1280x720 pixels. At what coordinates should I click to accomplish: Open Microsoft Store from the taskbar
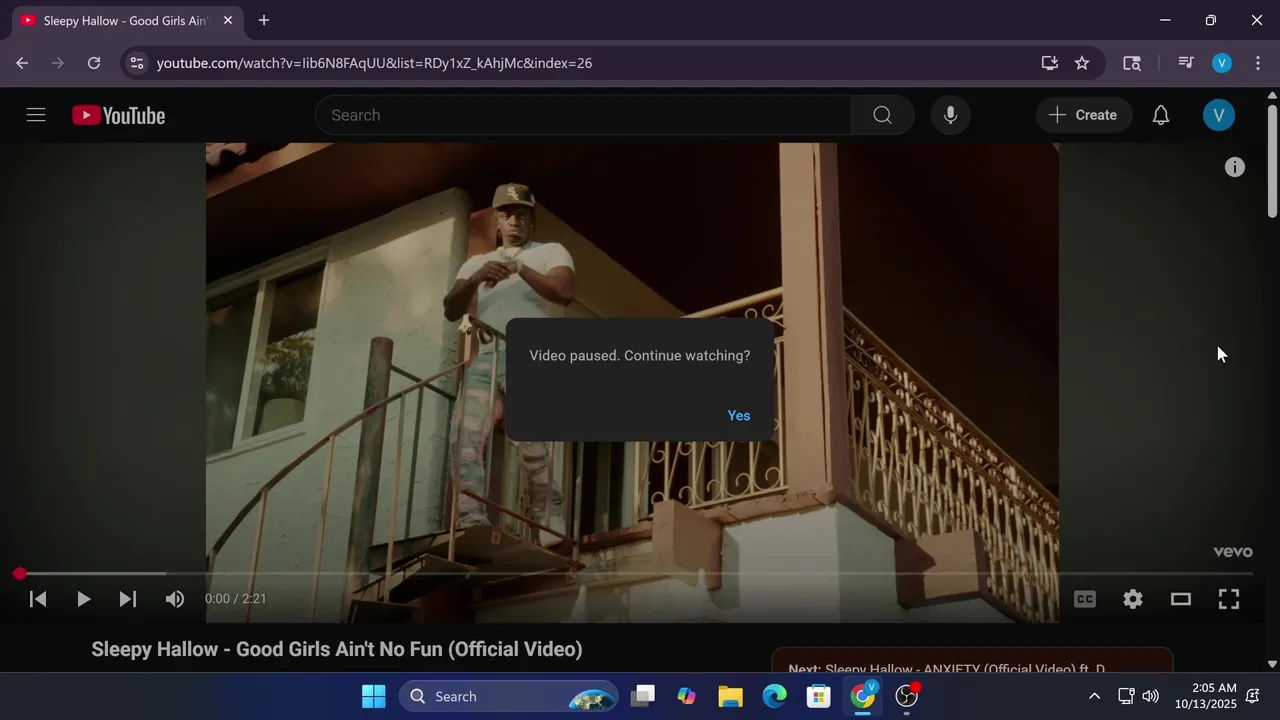pyautogui.click(x=819, y=696)
